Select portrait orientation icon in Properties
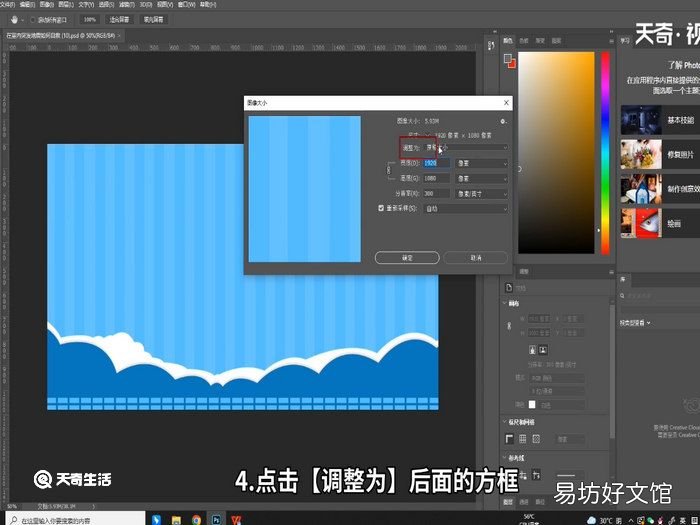Screen dimensions: 700x525 coord(532,350)
